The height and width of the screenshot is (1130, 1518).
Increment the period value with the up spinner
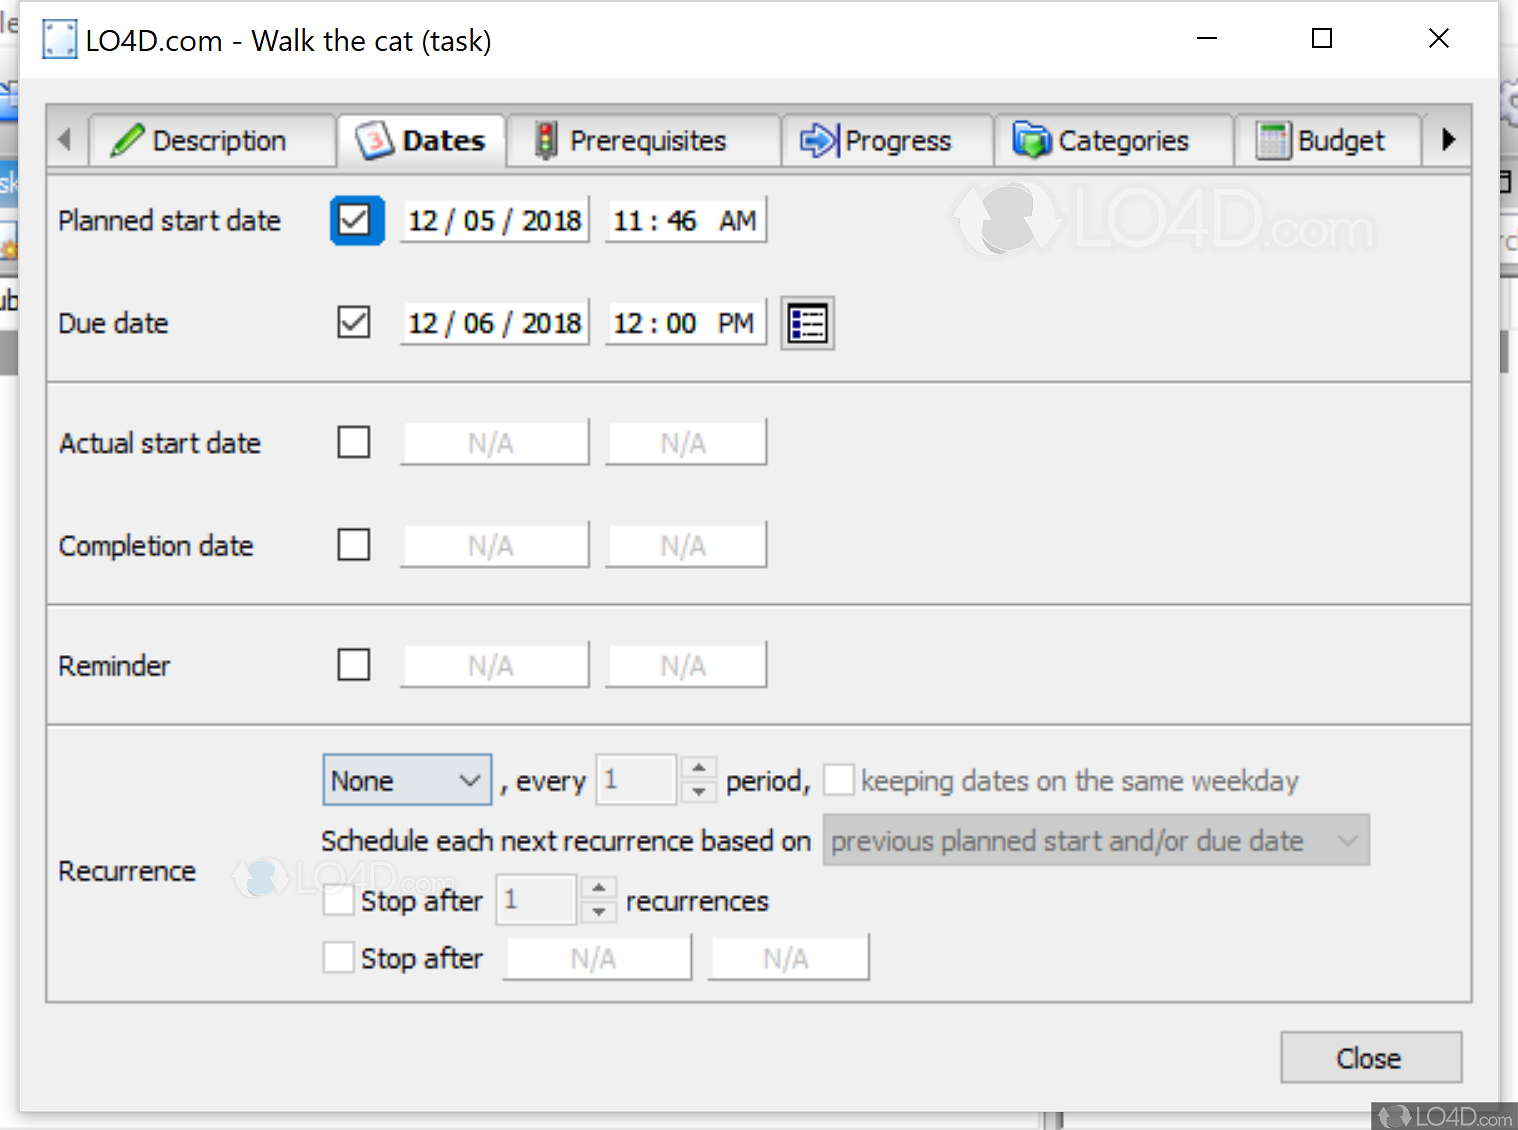[x=698, y=768]
